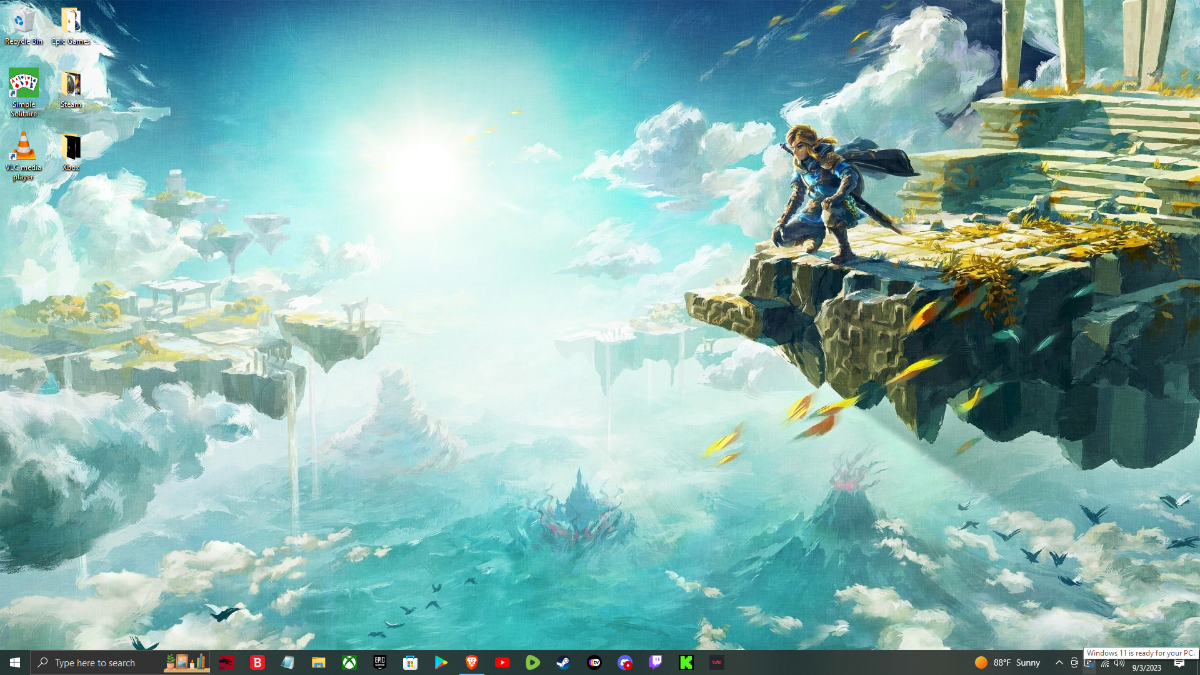Open the 88°F Sunny weather widget
This screenshot has width=1200, height=675.
pyautogui.click(x=1008, y=662)
